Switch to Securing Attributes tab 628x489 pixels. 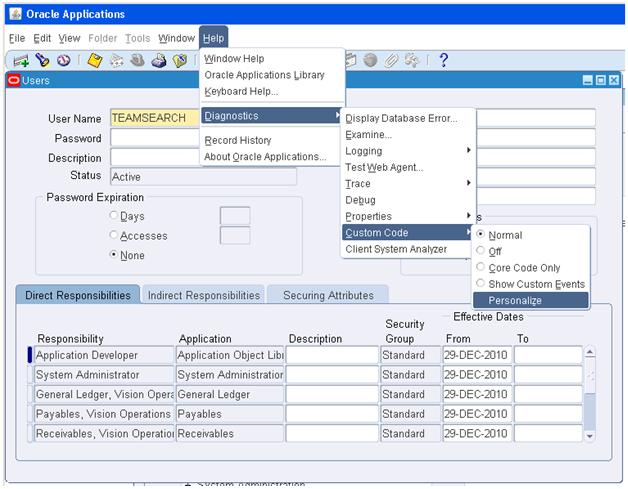pos(328,295)
